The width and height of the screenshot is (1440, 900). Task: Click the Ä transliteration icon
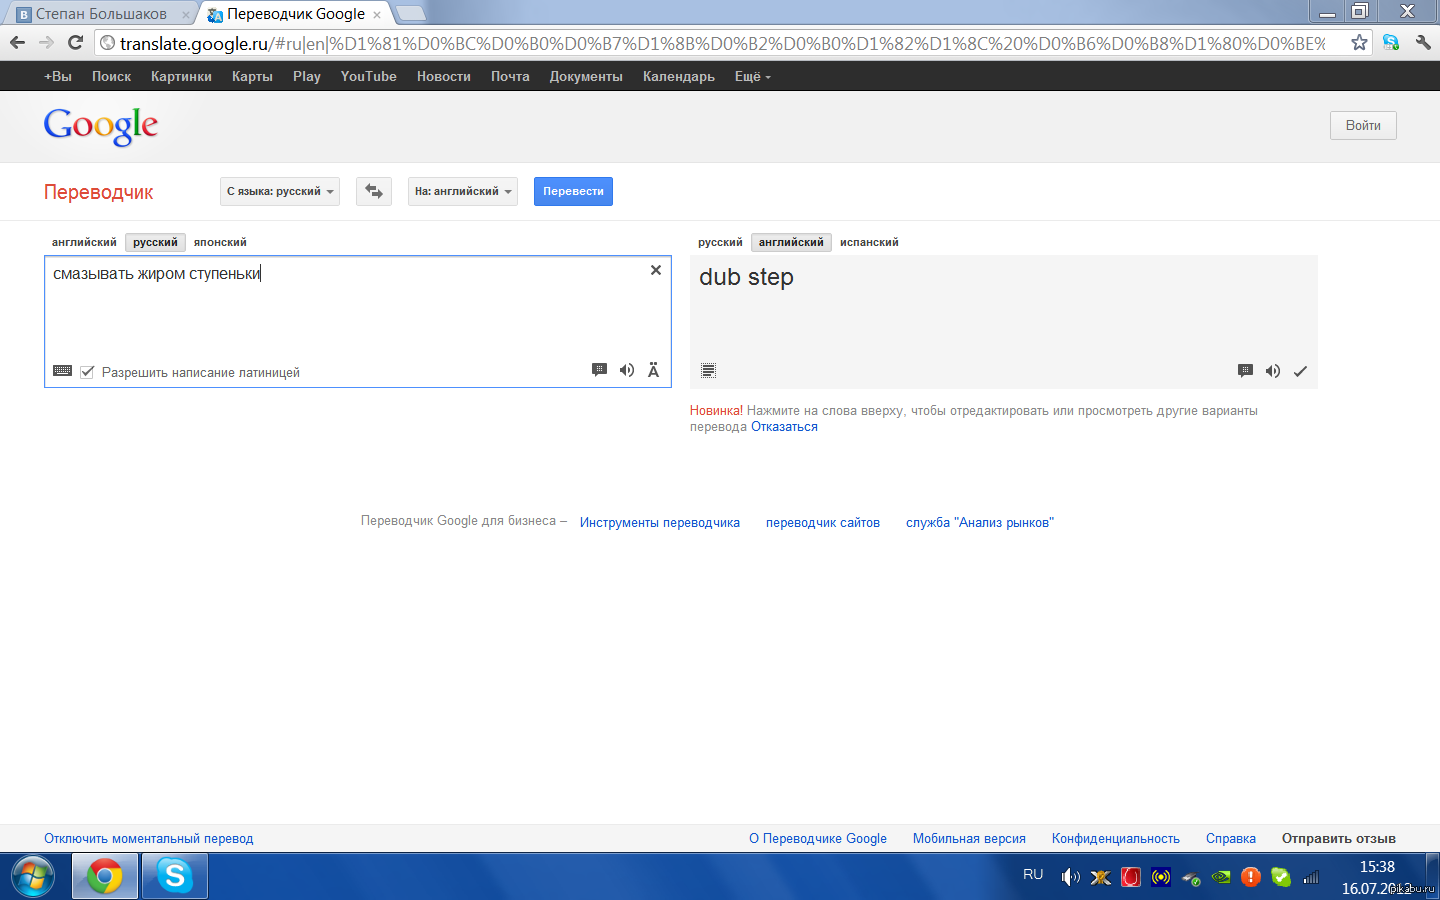tap(653, 370)
